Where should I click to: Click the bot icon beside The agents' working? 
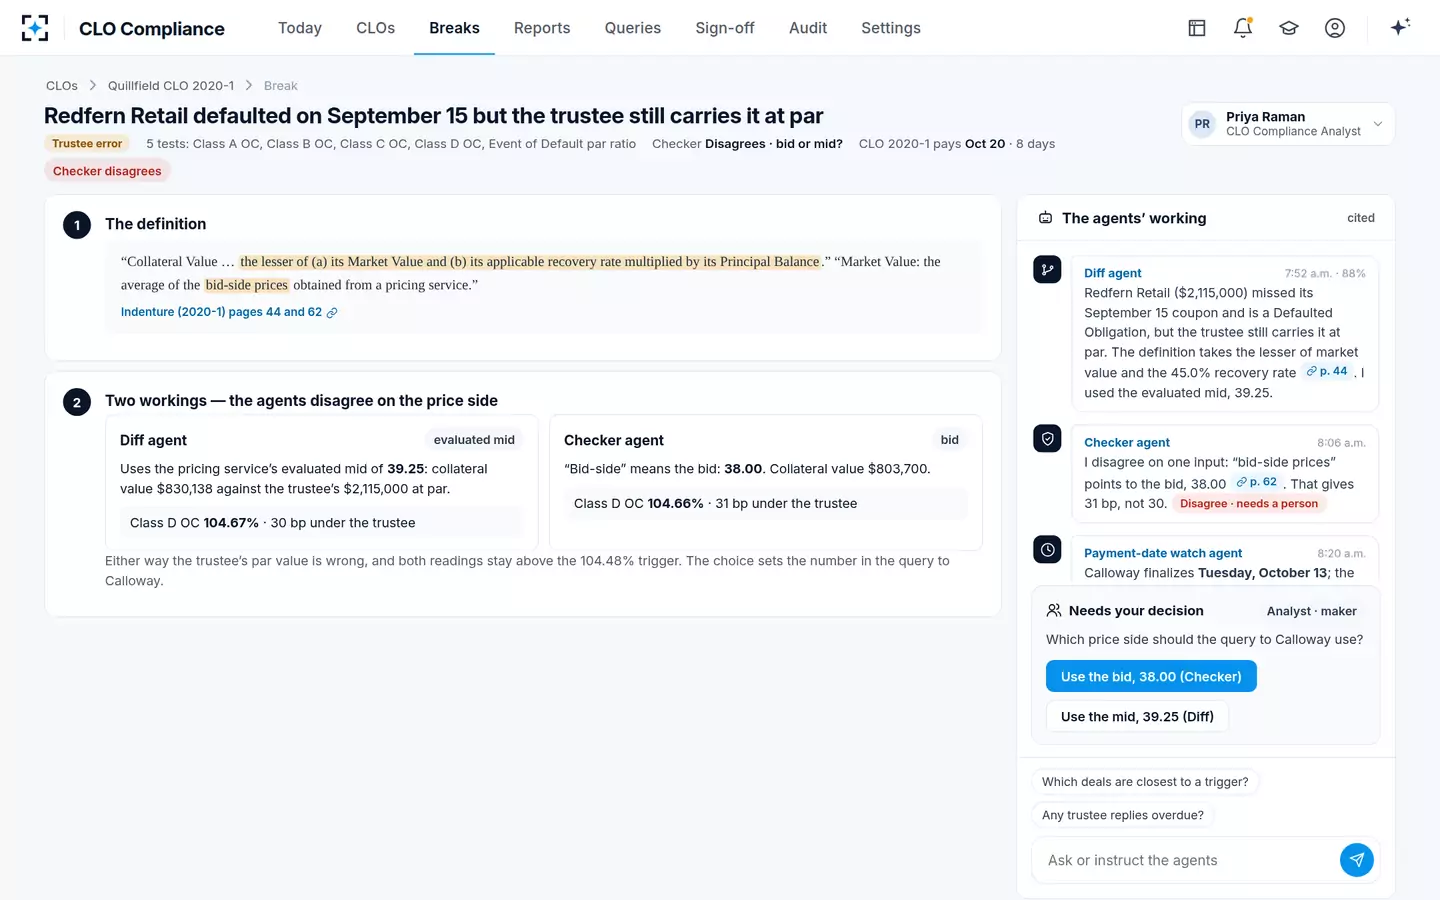click(x=1045, y=218)
